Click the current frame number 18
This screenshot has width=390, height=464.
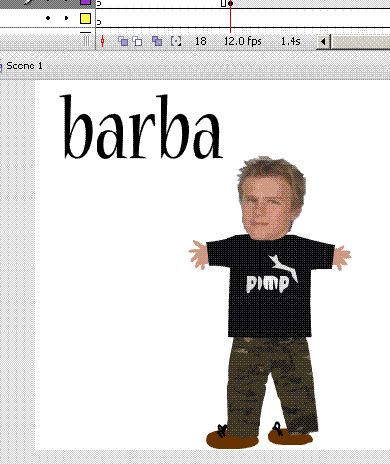point(201,42)
